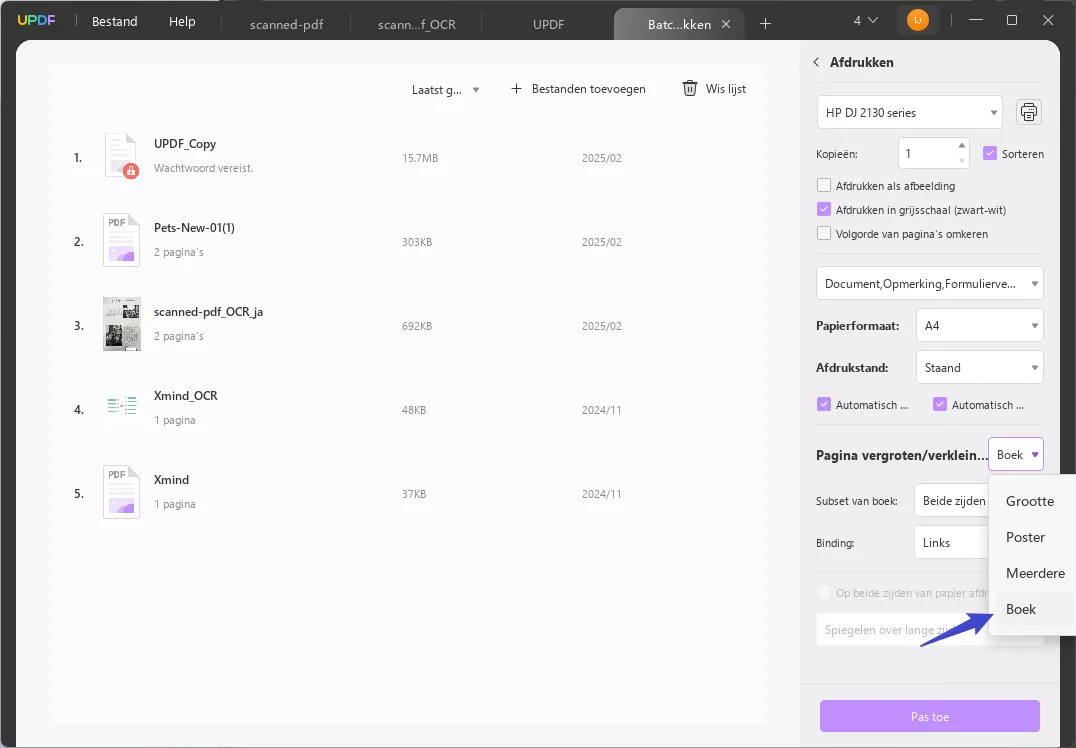1076x748 pixels.
Task: Open the Papierformaat dropdown
Action: (x=979, y=325)
